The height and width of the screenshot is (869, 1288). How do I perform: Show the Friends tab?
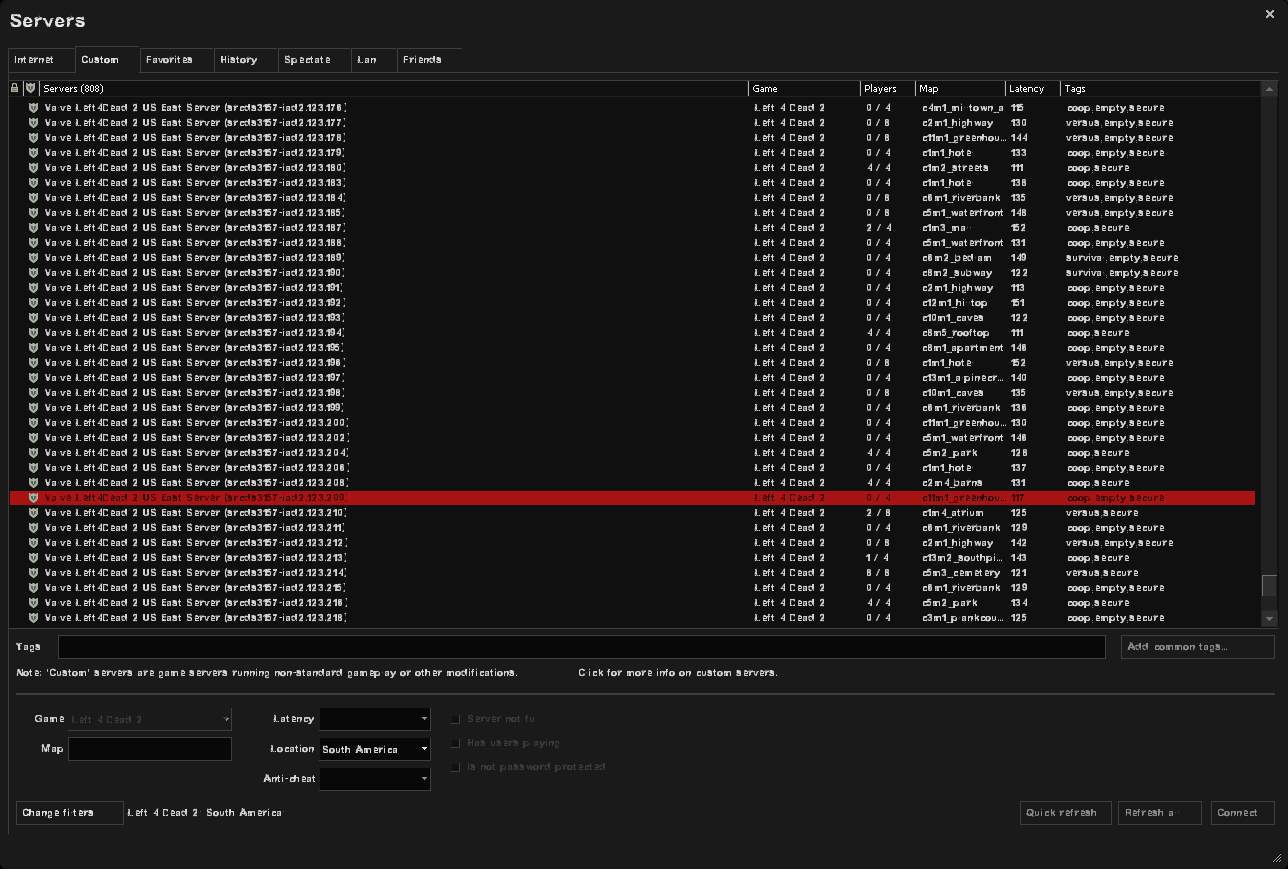[x=430, y=60]
